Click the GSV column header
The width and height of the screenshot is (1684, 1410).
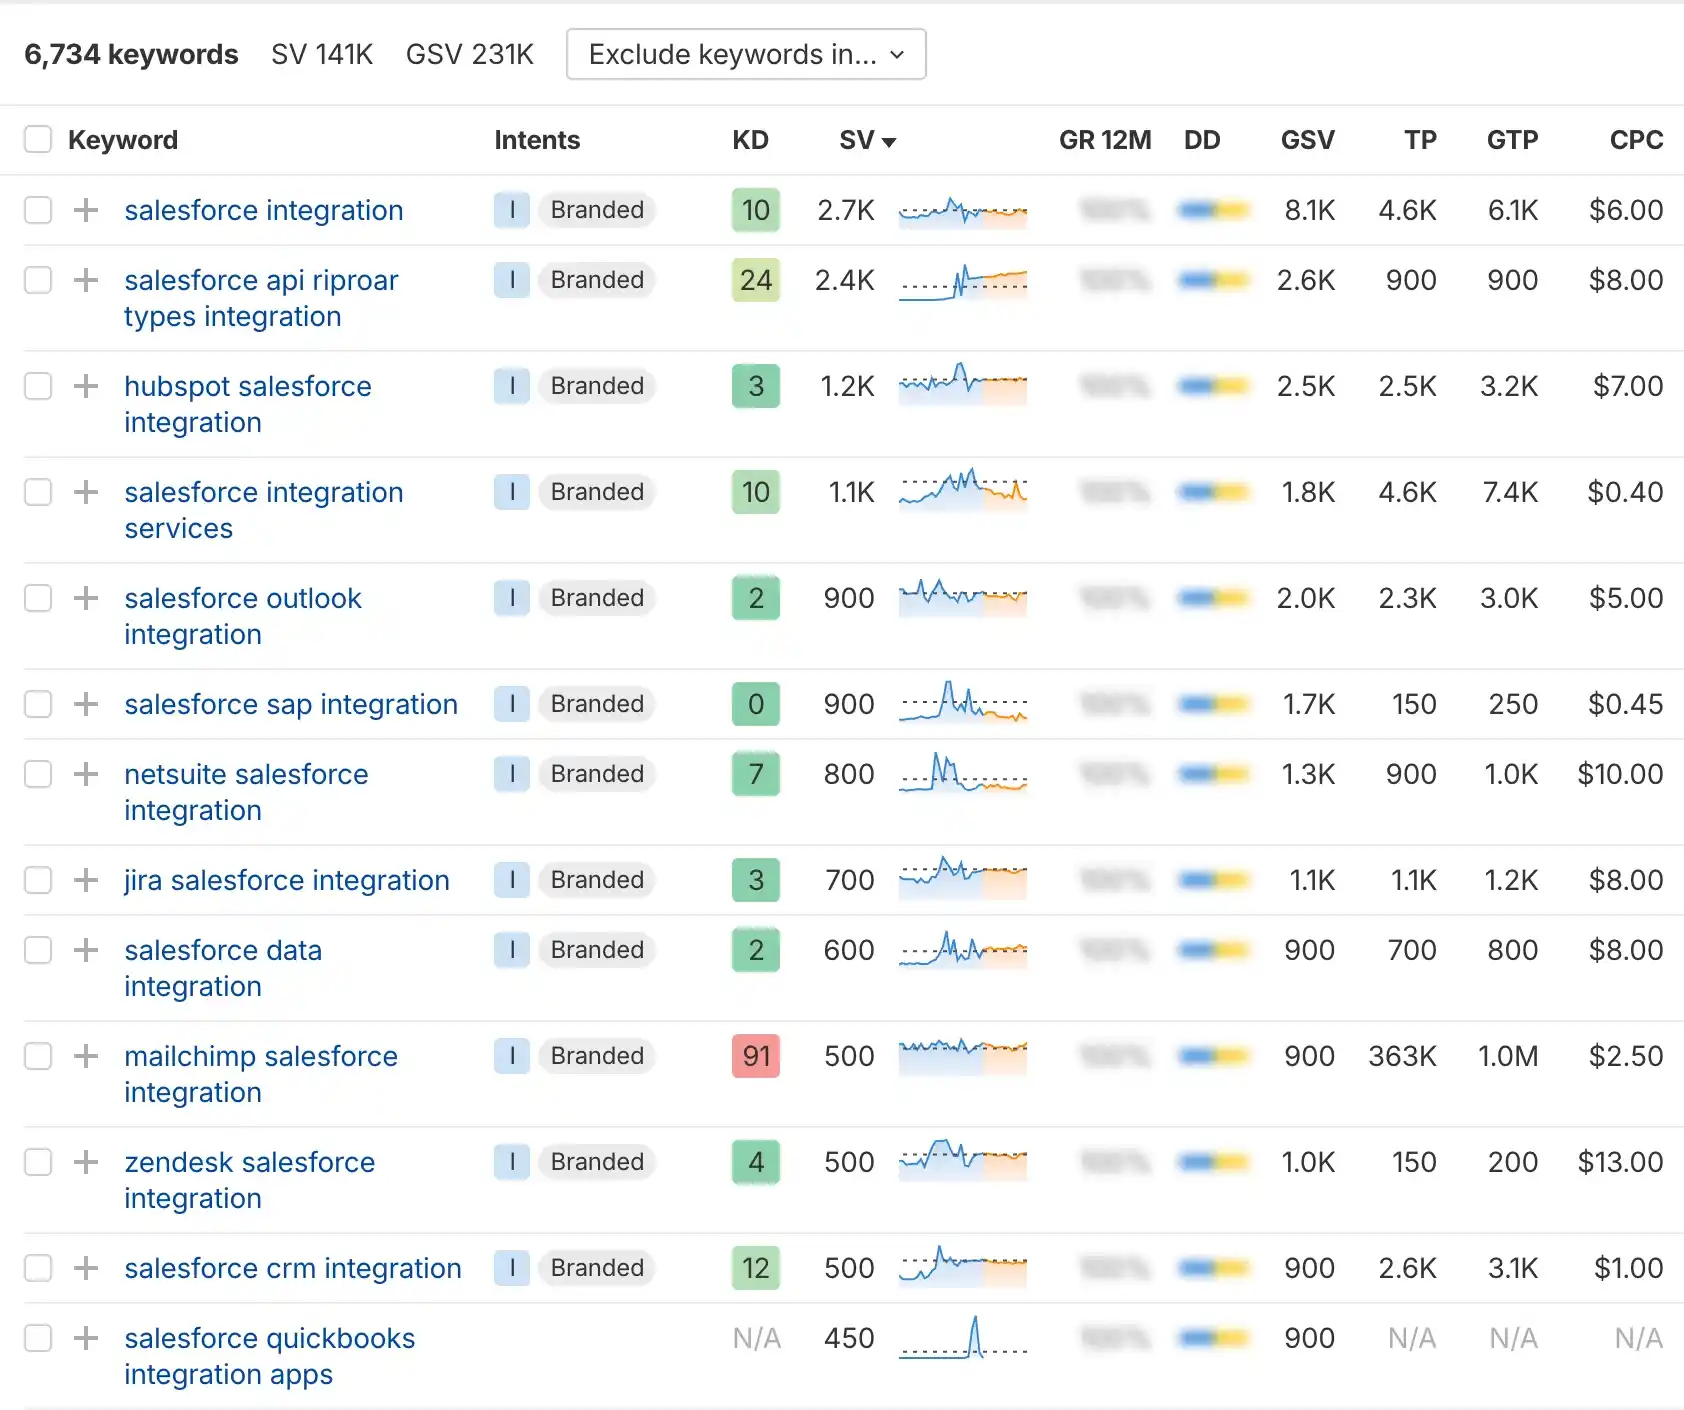pyautogui.click(x=1307, y=140)
